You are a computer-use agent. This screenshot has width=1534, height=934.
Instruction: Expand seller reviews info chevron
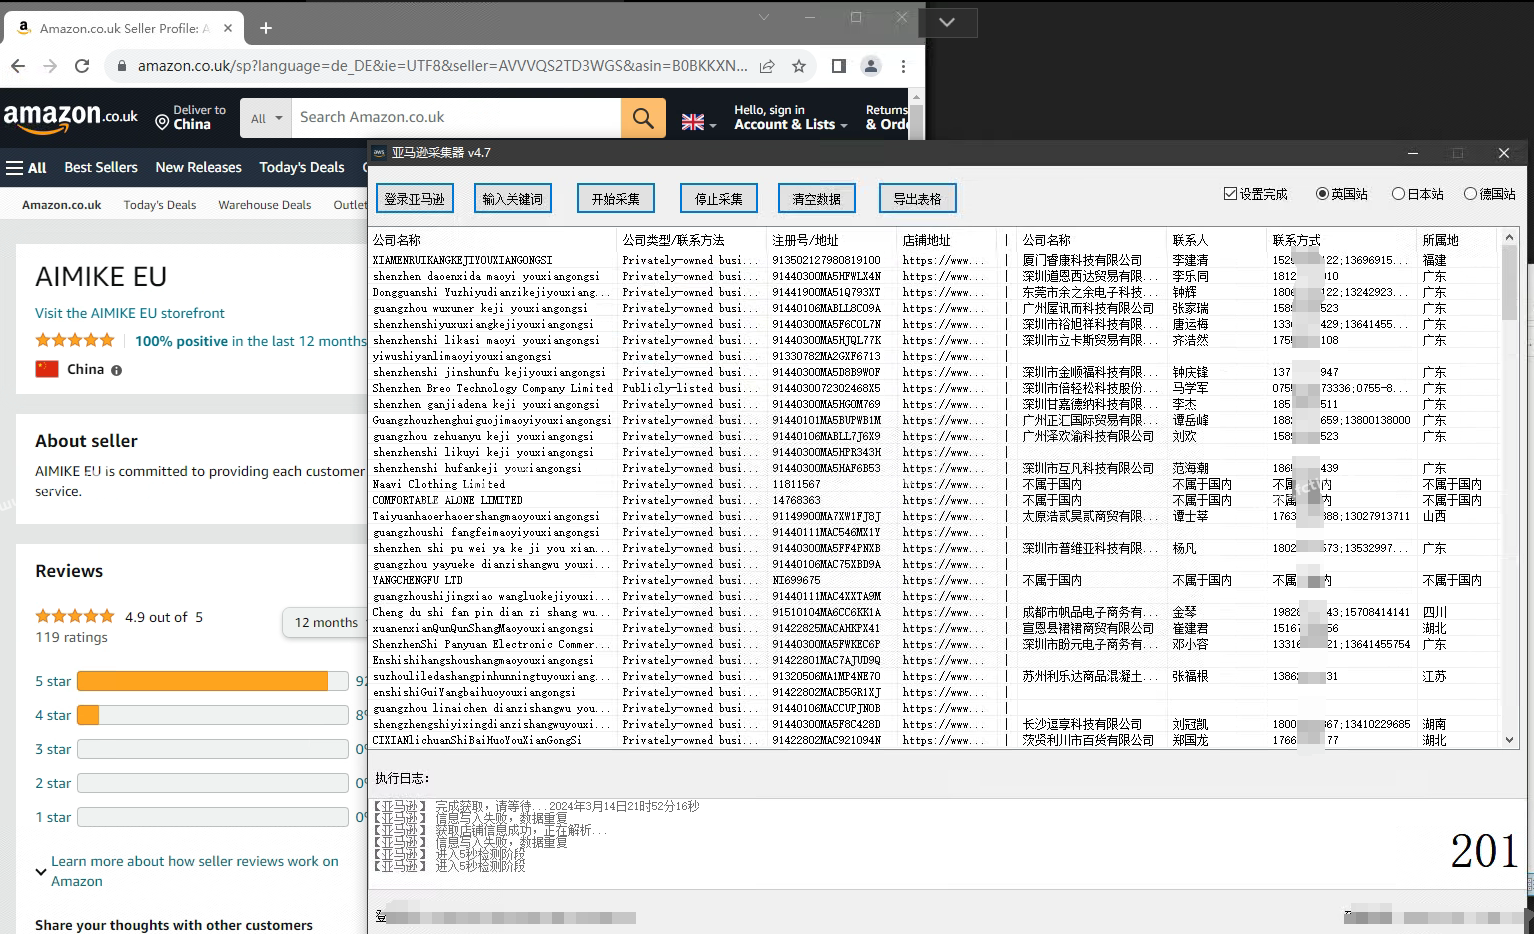[41, 872]
